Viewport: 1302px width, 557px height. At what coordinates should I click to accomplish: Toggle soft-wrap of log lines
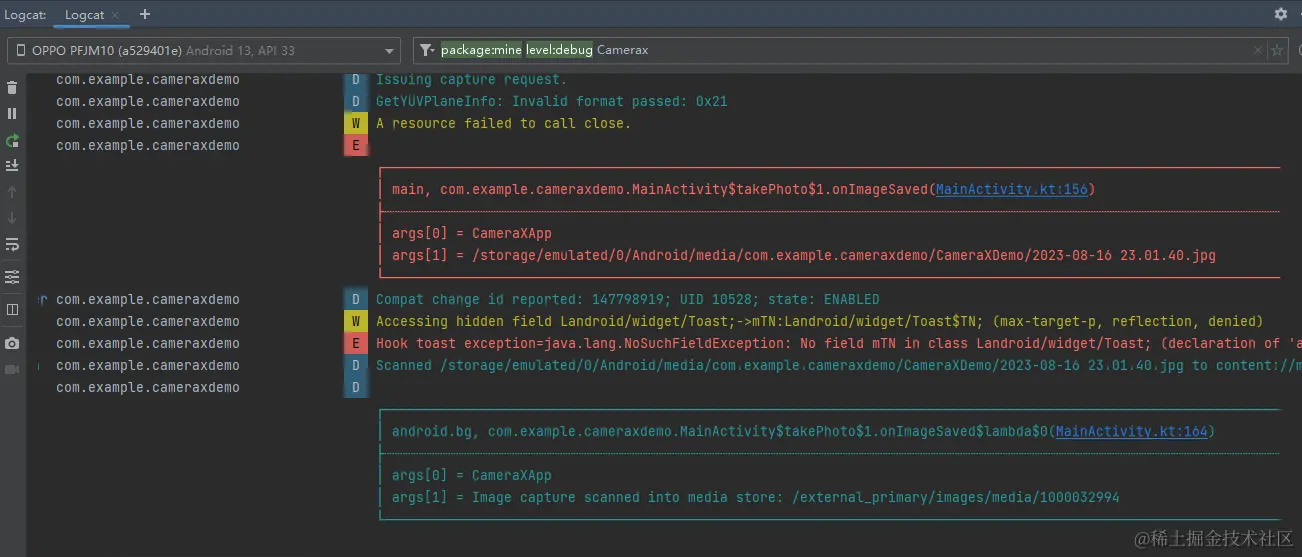point(12,244)
